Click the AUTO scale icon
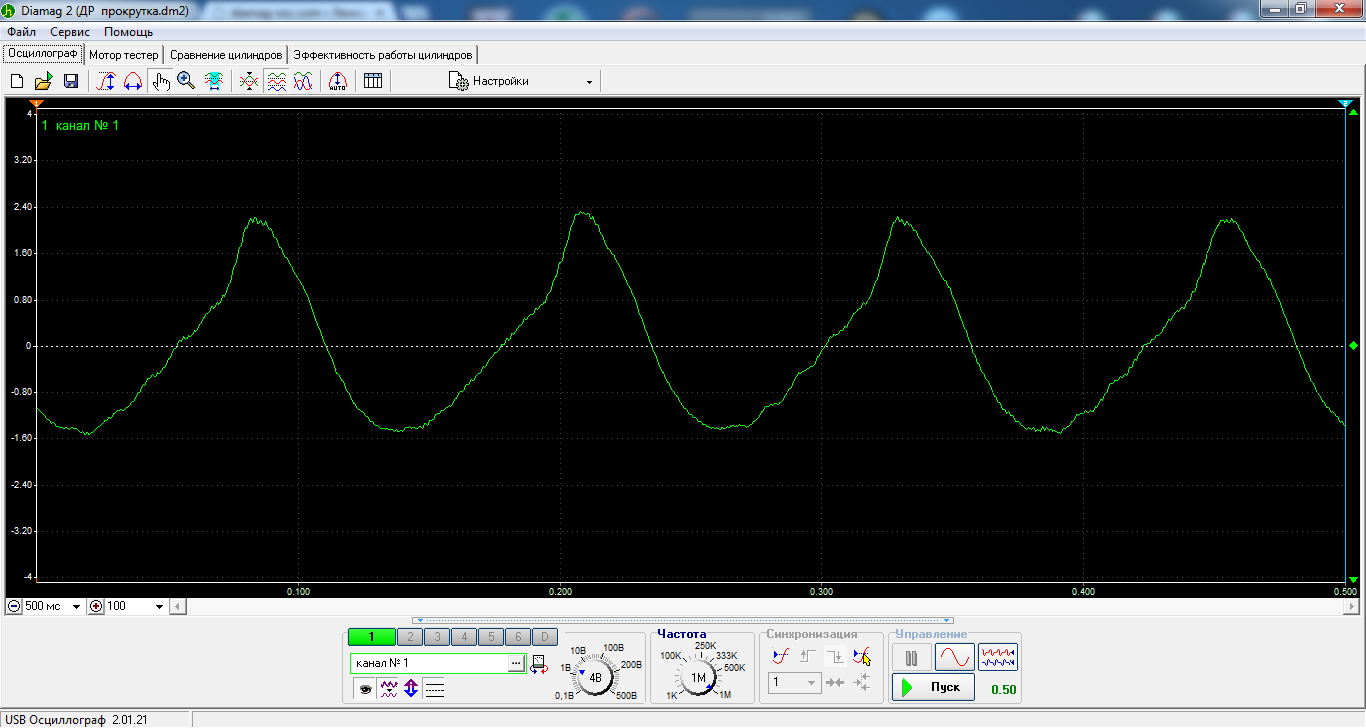 (x=338, y=81)
